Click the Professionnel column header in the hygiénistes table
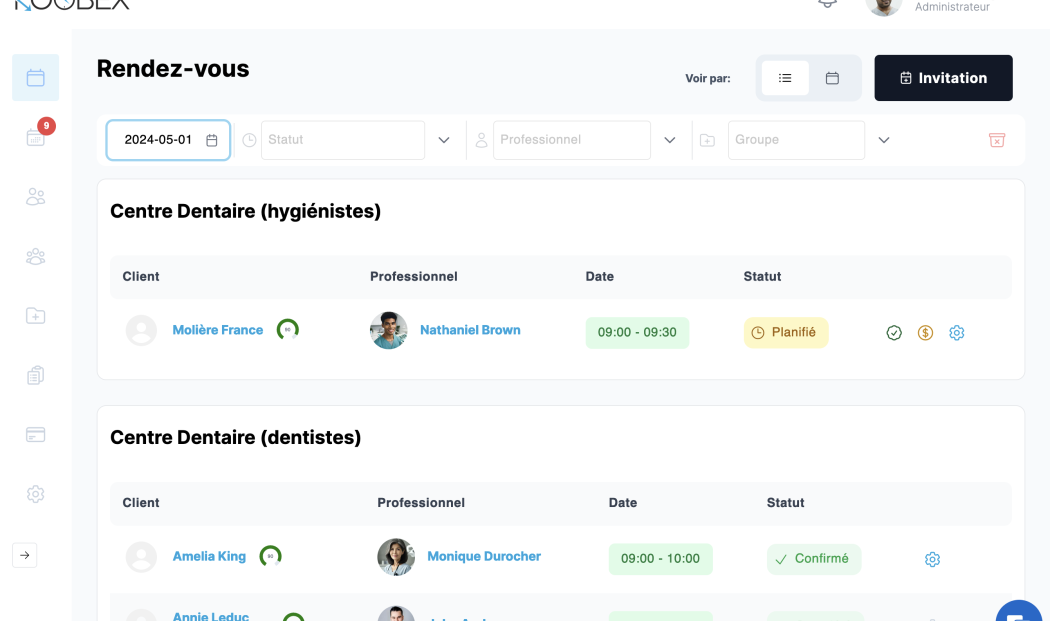The image size is (1050, 621). (414, 277)
